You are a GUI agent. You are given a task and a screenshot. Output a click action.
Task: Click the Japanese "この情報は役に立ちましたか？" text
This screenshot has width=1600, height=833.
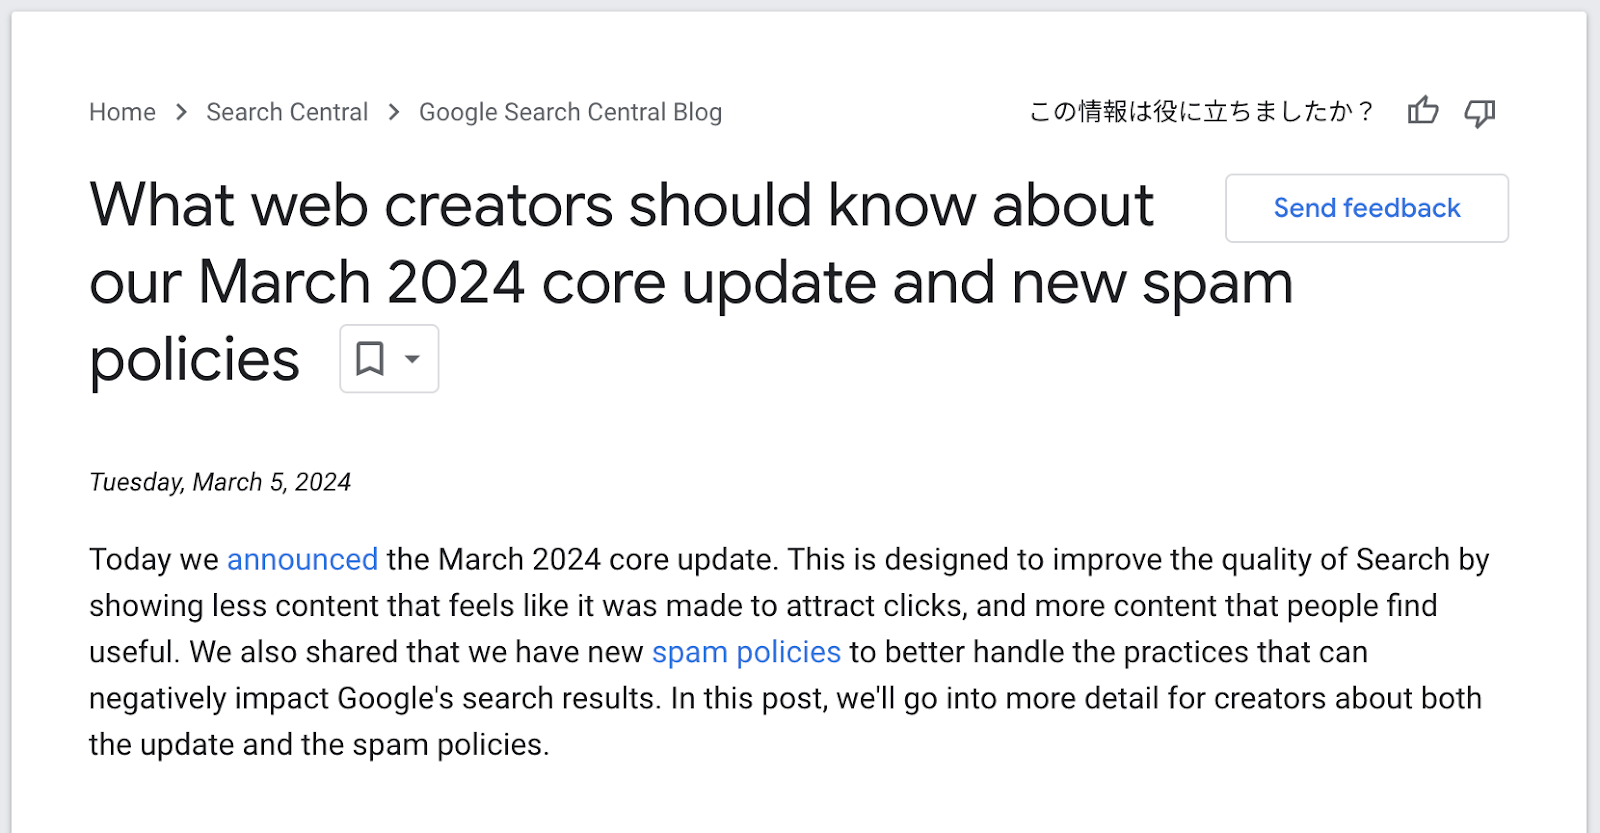1201,112
